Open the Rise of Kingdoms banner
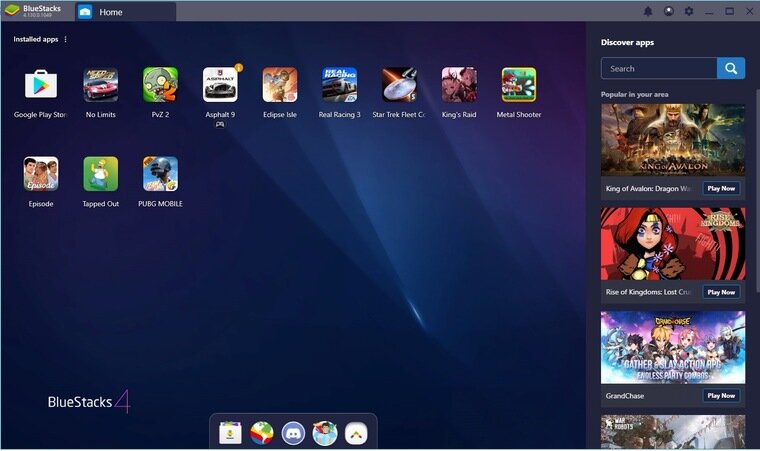Viewport: 760px width, 451px height. pyautogui.click(x=673, y=244)
